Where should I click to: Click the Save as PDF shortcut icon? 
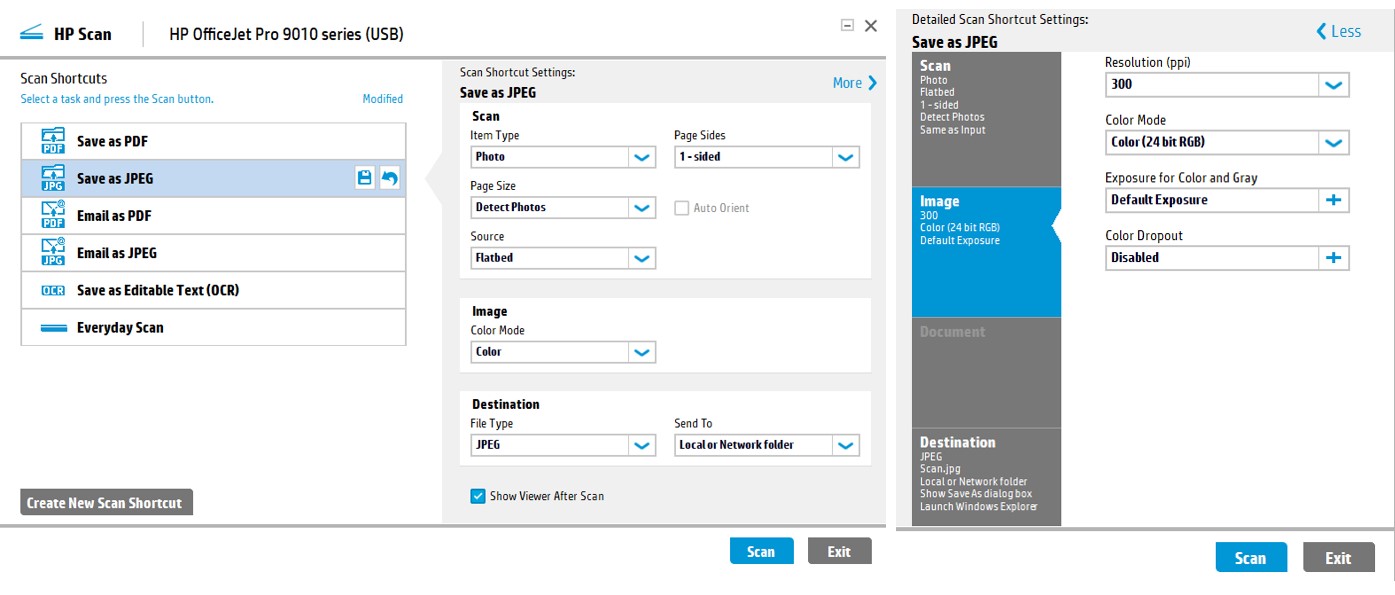click(x=53, y=141)
